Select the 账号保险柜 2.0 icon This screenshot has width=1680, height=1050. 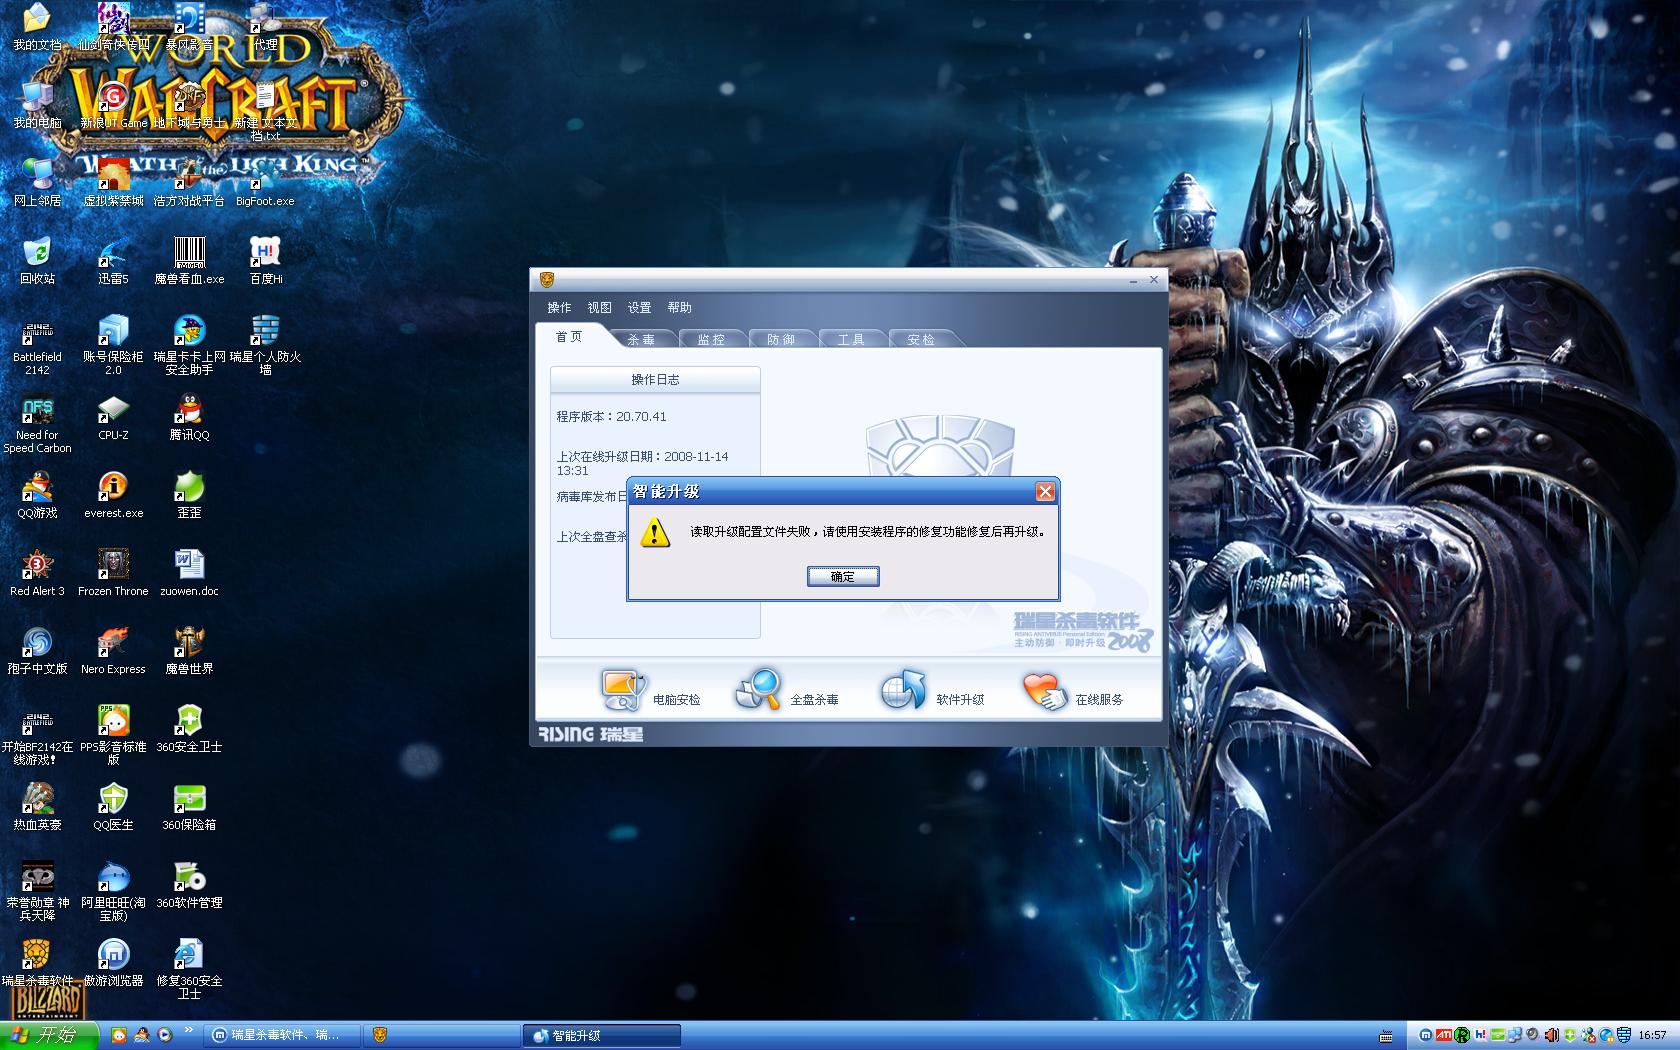pyautogui.click(x=113, y=346)
